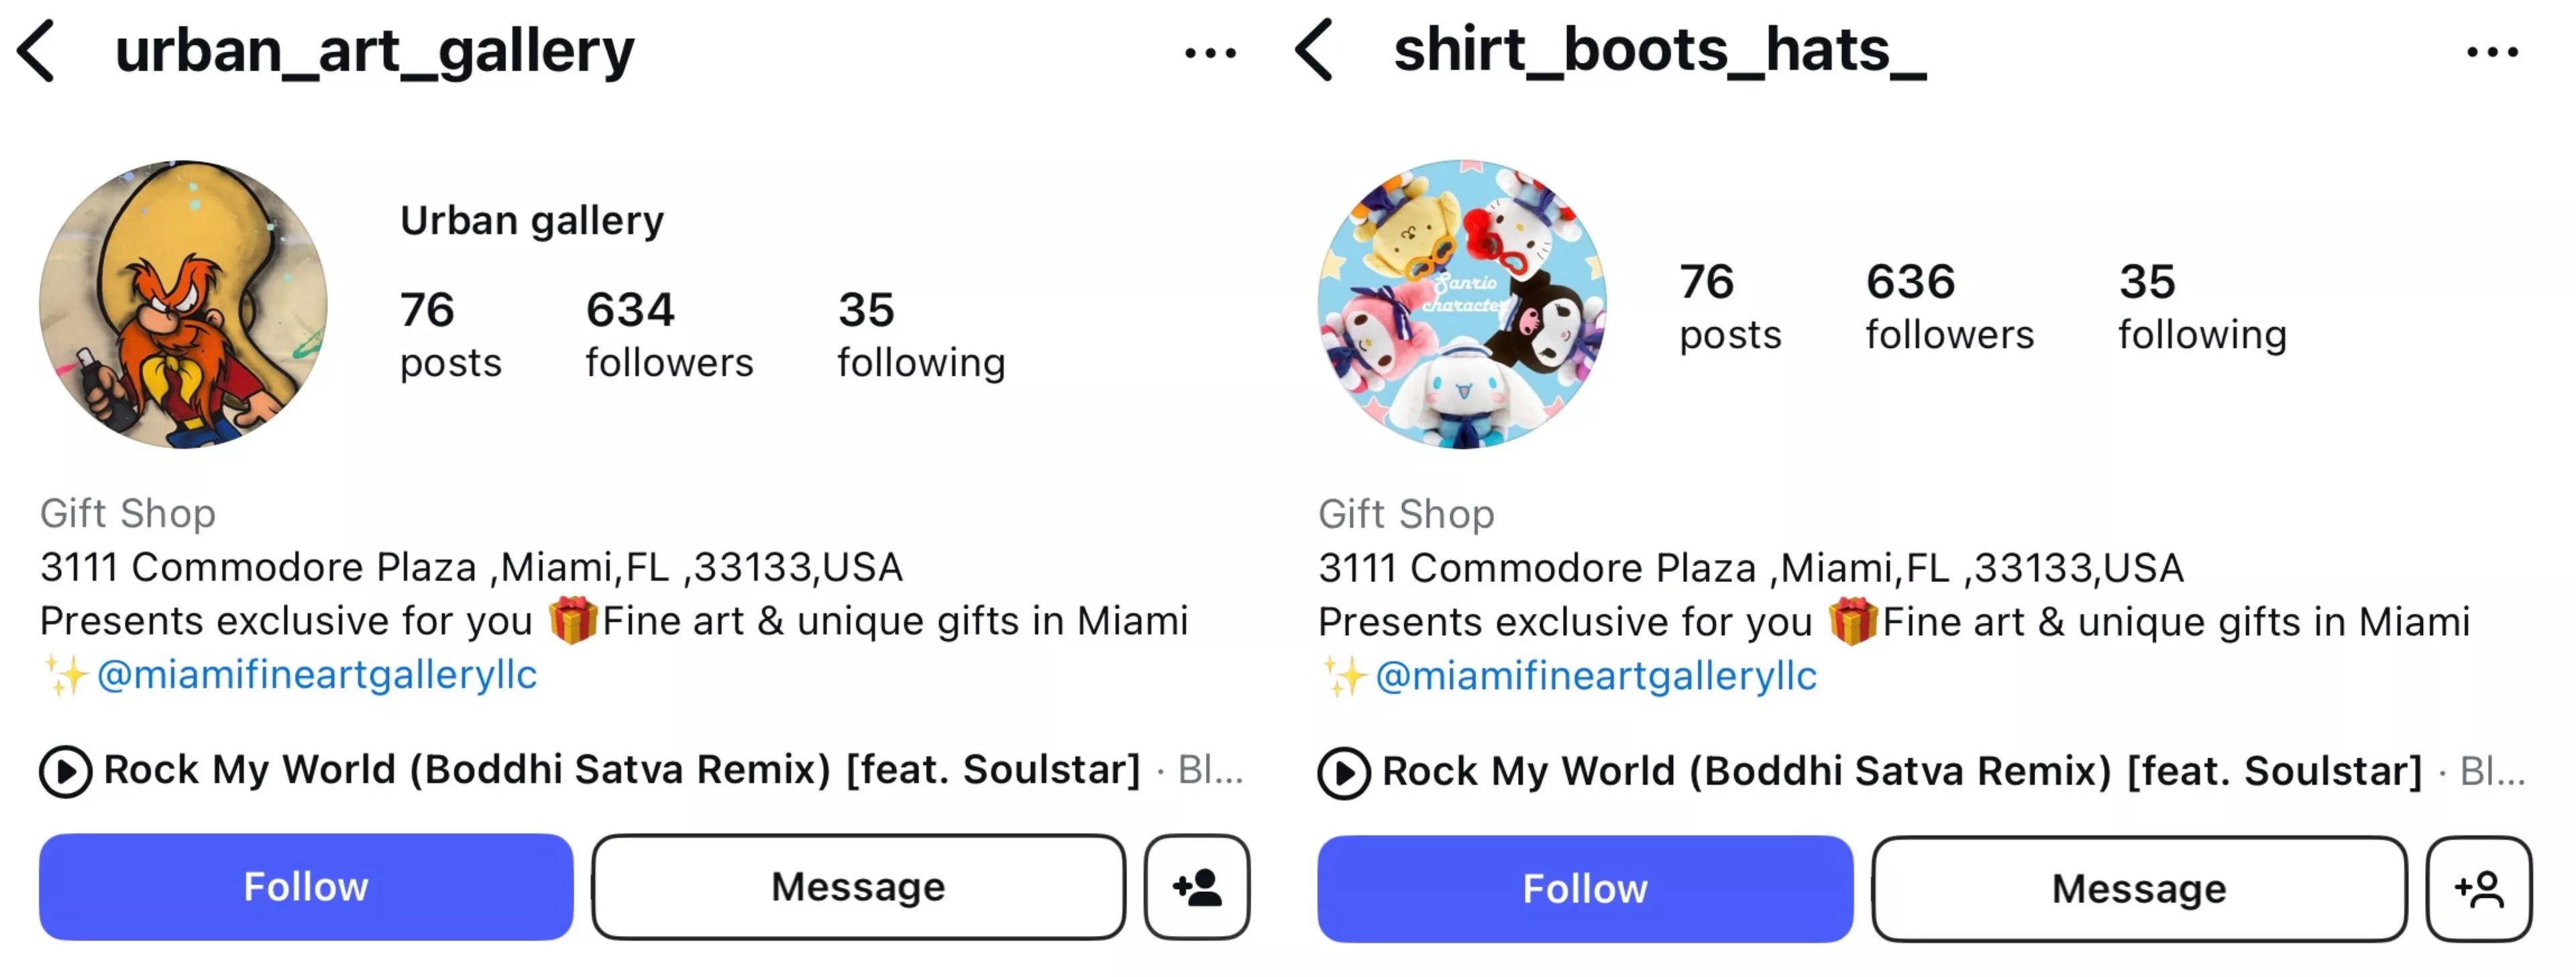Open urban_art_gallery's following list
The height and width of the screenshot is (977, 2576).
921,335
